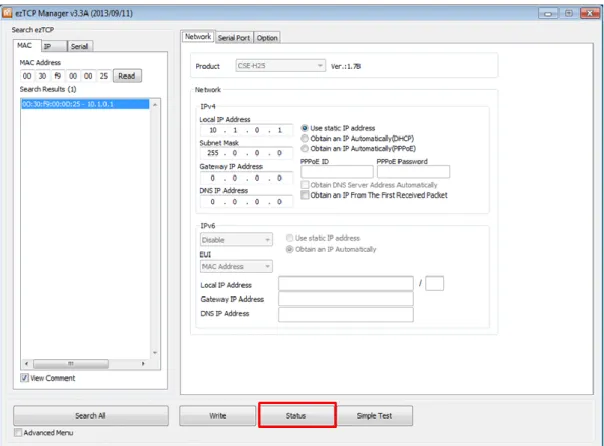Start the Simple Test
This screenshot has height=446, width=604.
click(374, 416)
